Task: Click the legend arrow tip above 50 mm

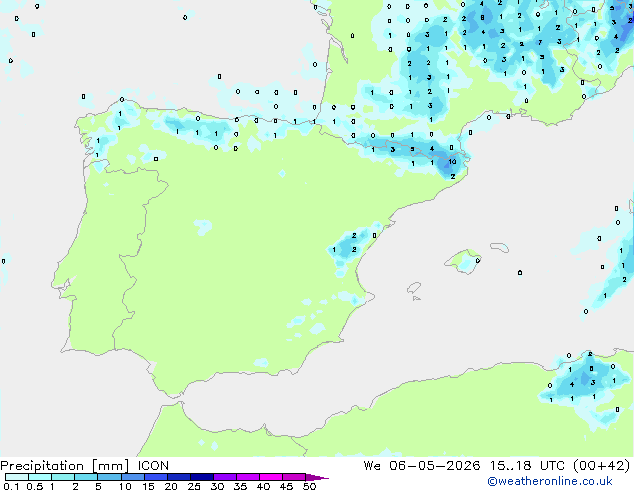Action: click(317, 477)
